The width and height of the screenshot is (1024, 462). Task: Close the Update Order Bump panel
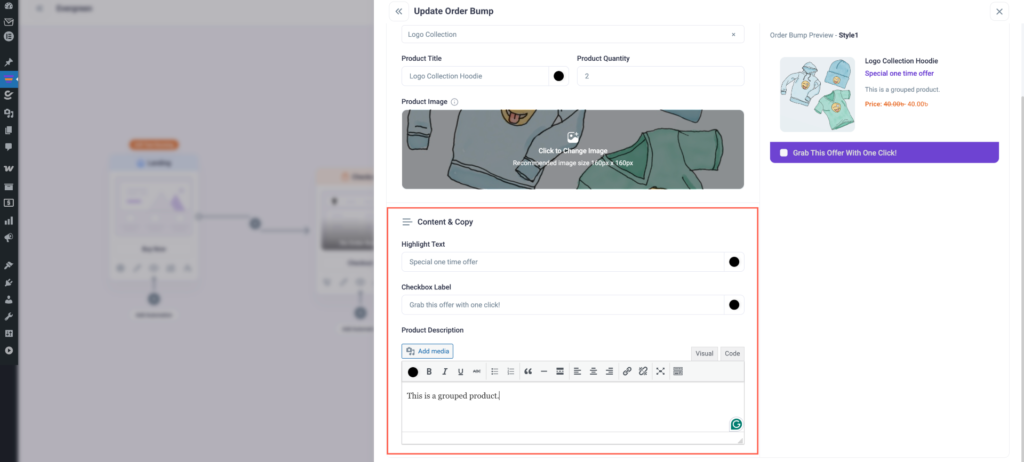click(999, 11)
